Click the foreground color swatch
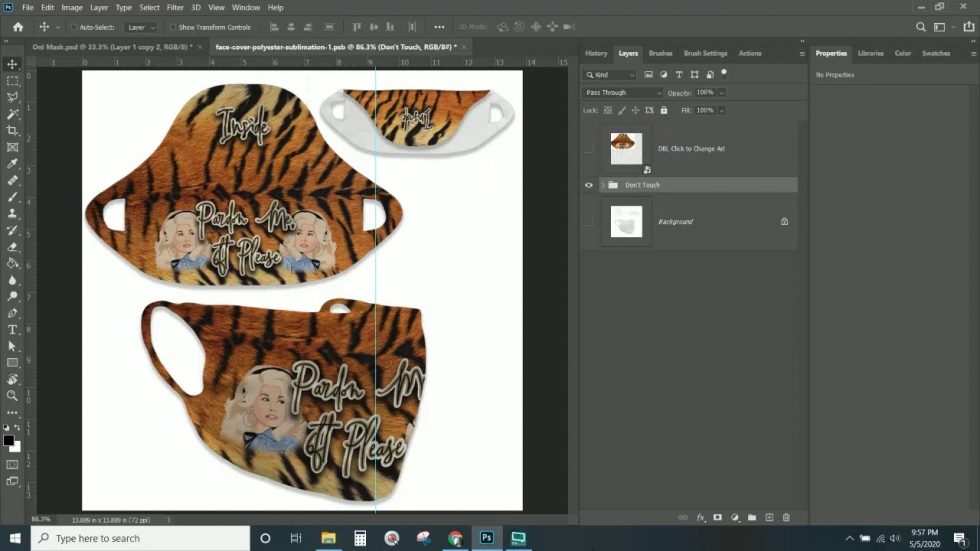Viewport: 980px width, 551px height. tap(9, 440)
